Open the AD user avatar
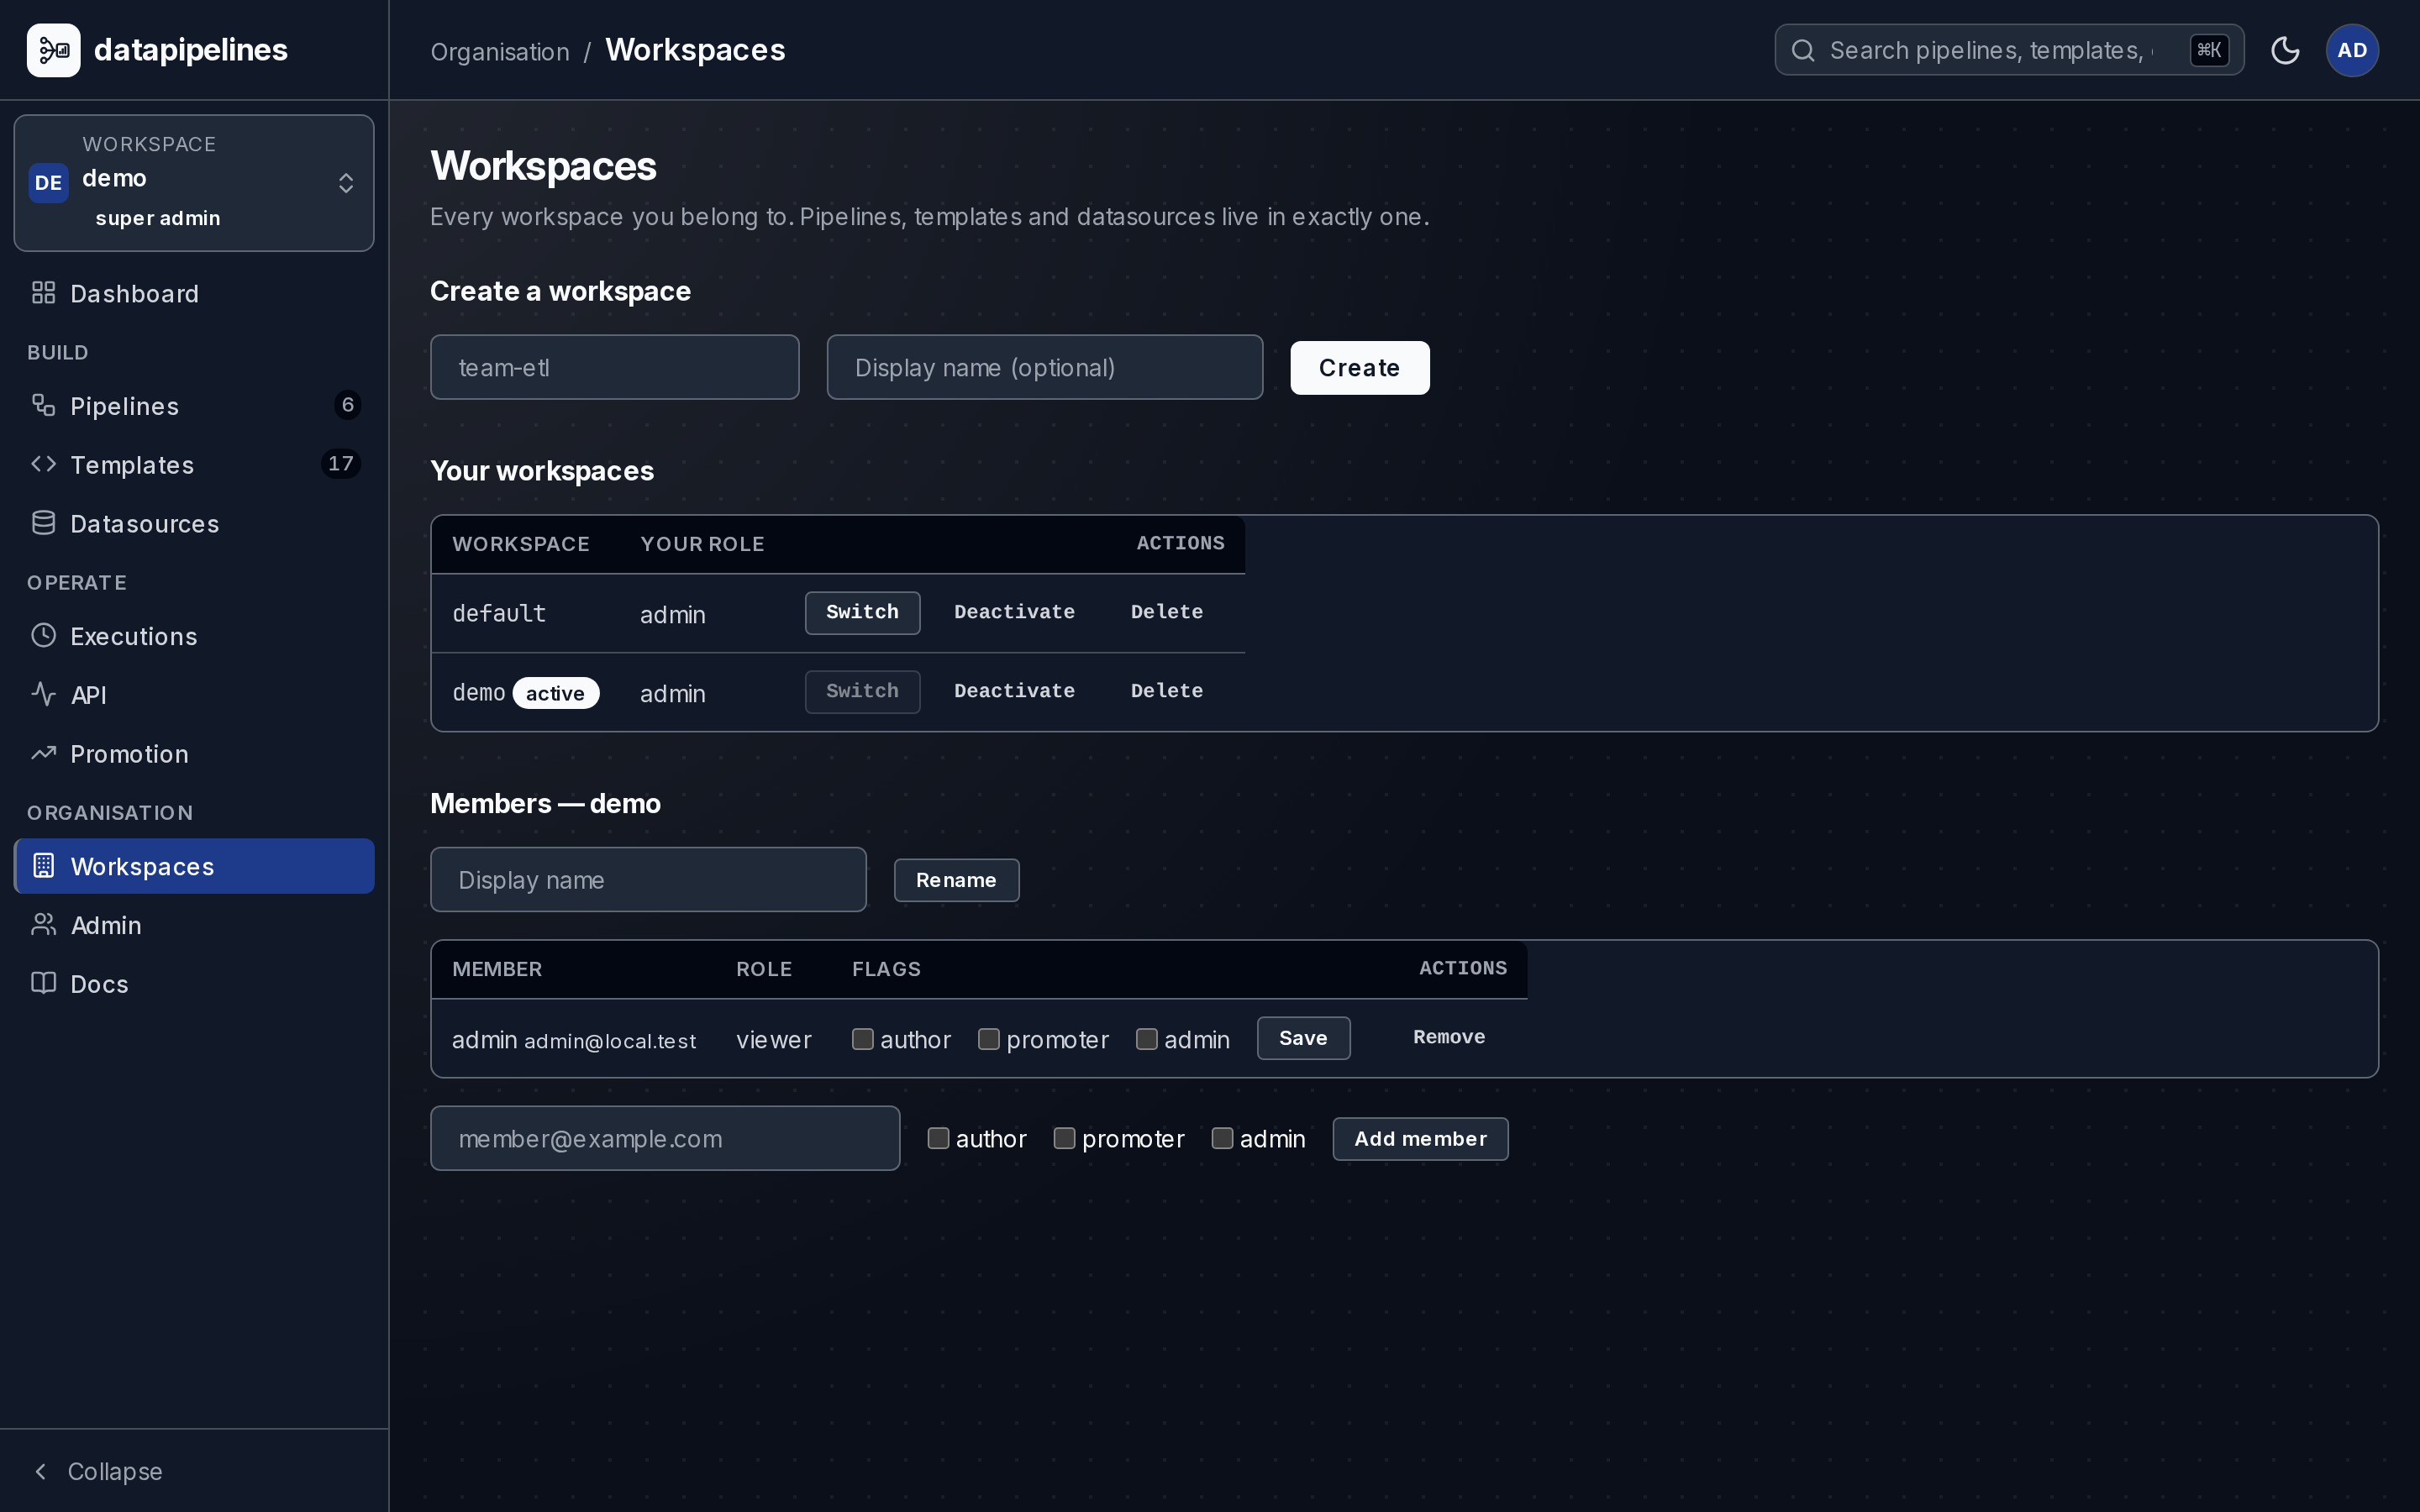 2352,50
